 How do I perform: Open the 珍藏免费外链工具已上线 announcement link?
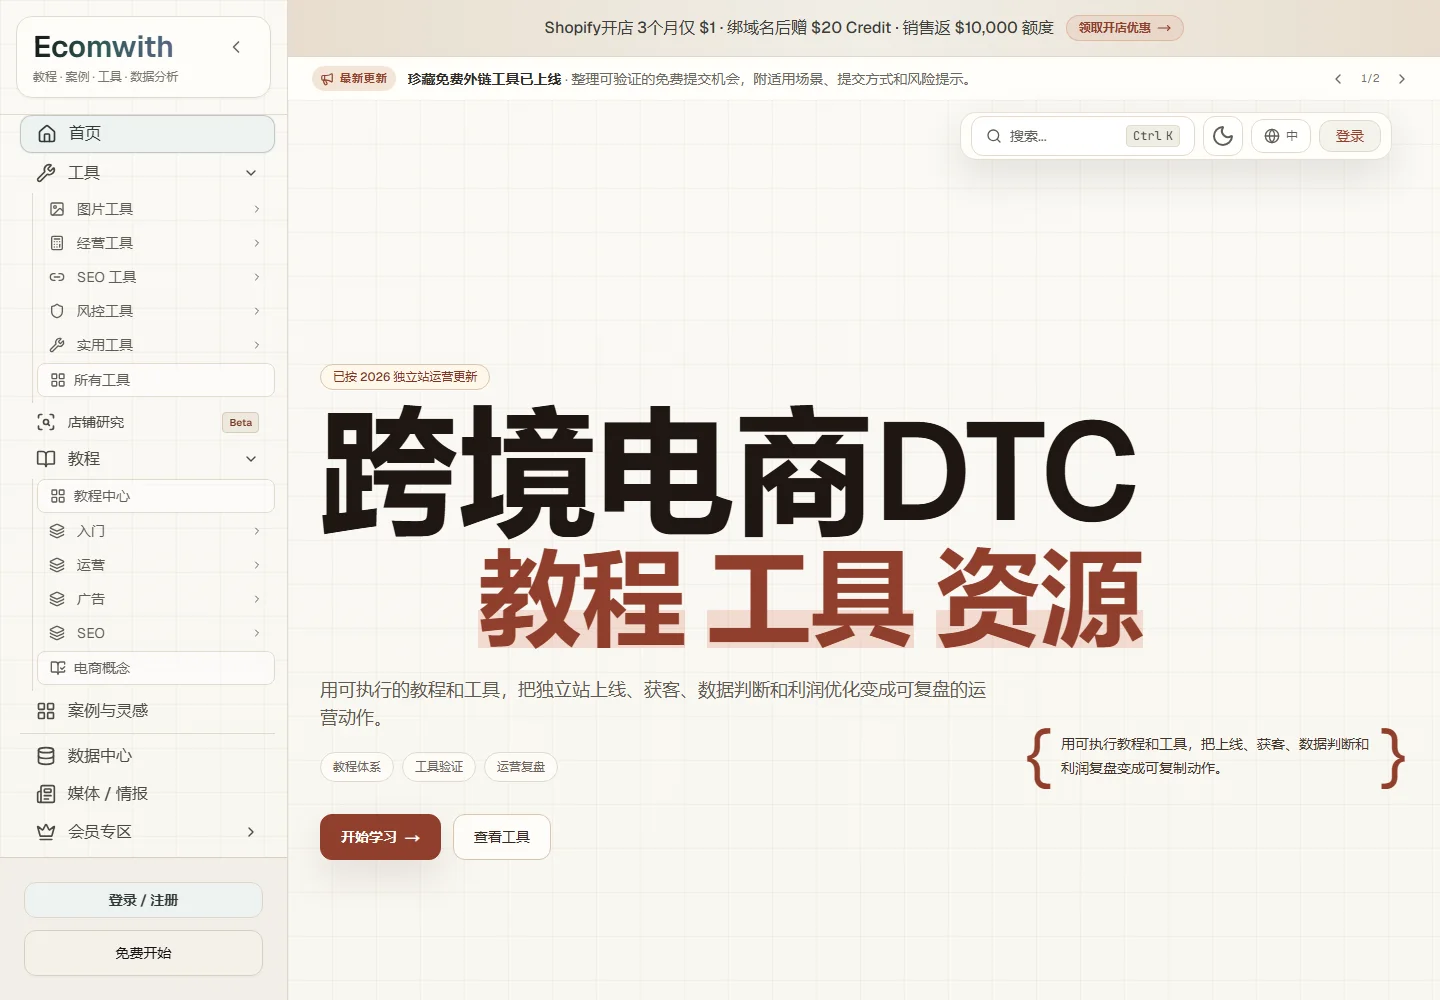point(485,79)
